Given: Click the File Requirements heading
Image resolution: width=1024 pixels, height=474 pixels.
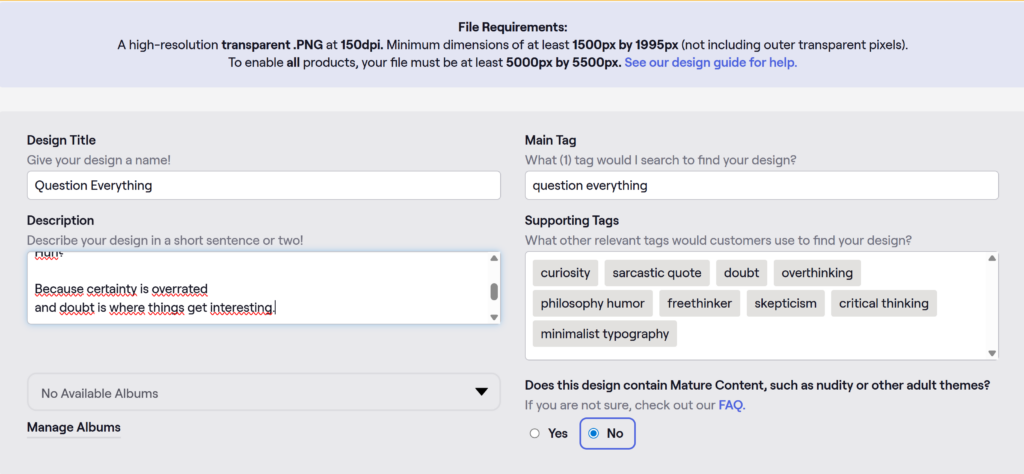Looking at the screenshot, I should (x=512, y=27).
